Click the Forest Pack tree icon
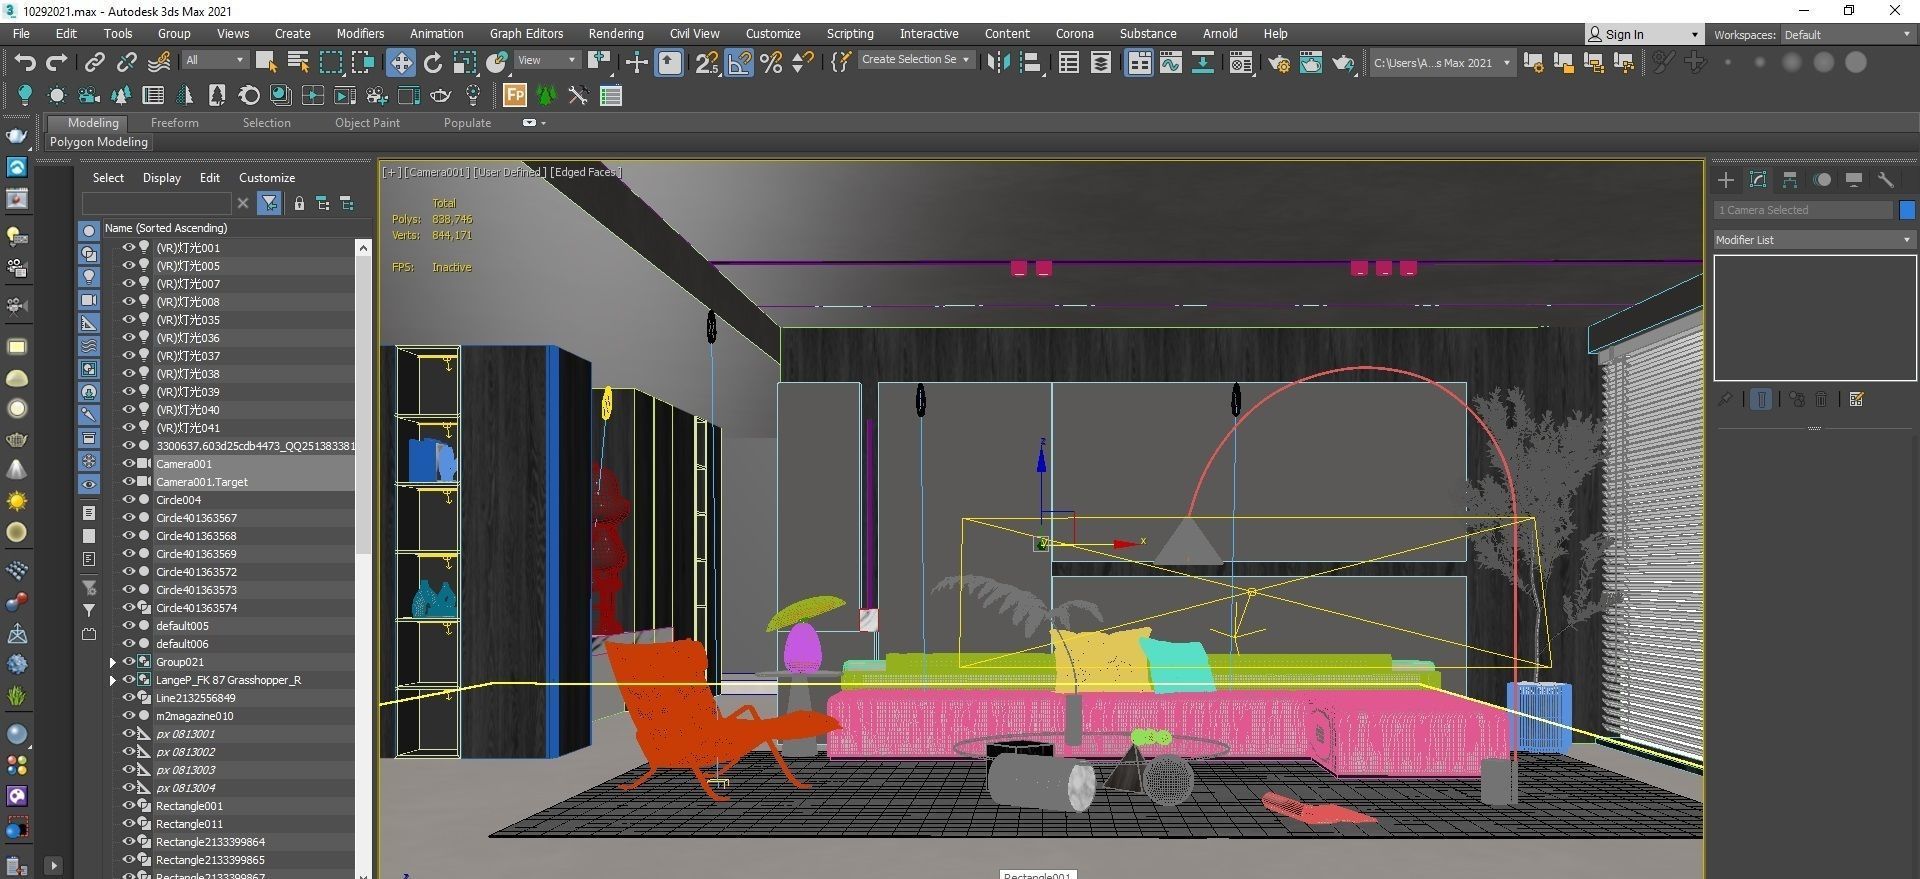Screen dimensions: 1920x879 point(546,96)
